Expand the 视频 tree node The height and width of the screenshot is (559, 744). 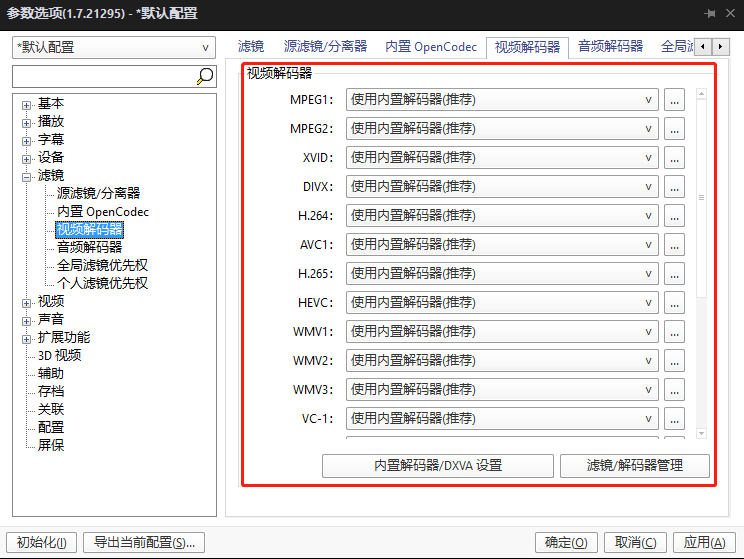point(27,303)
